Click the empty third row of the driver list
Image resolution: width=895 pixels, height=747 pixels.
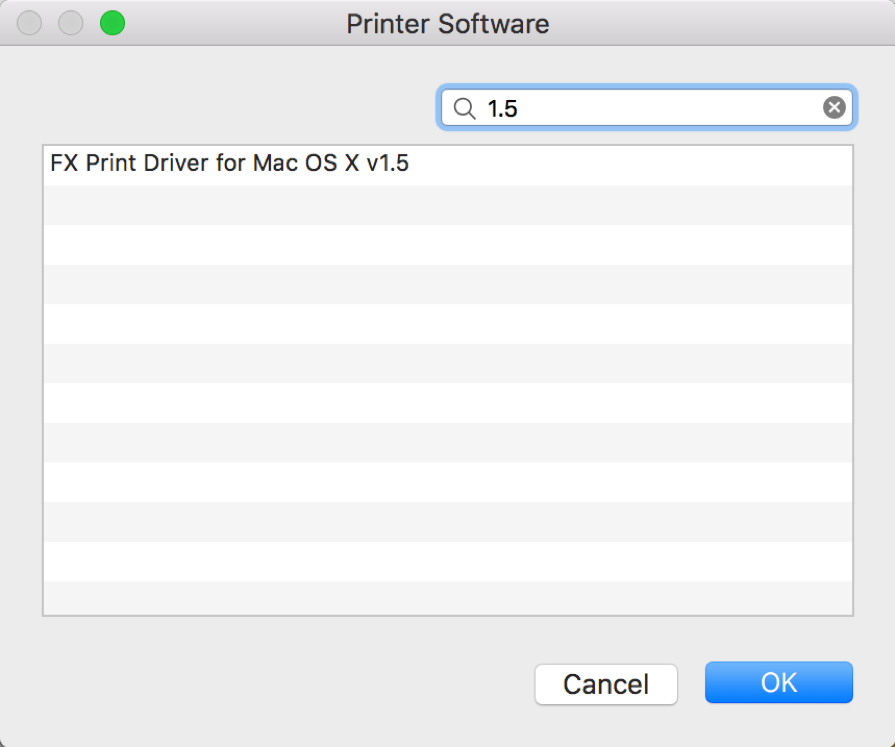447,244
